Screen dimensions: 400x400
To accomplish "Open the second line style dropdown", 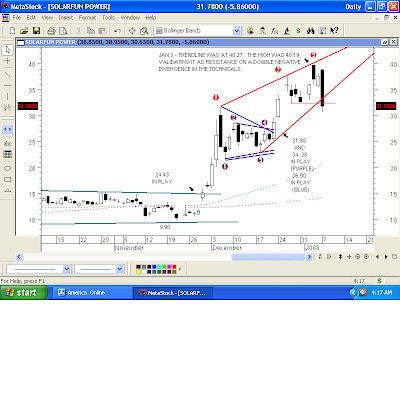I will (120, 269).
